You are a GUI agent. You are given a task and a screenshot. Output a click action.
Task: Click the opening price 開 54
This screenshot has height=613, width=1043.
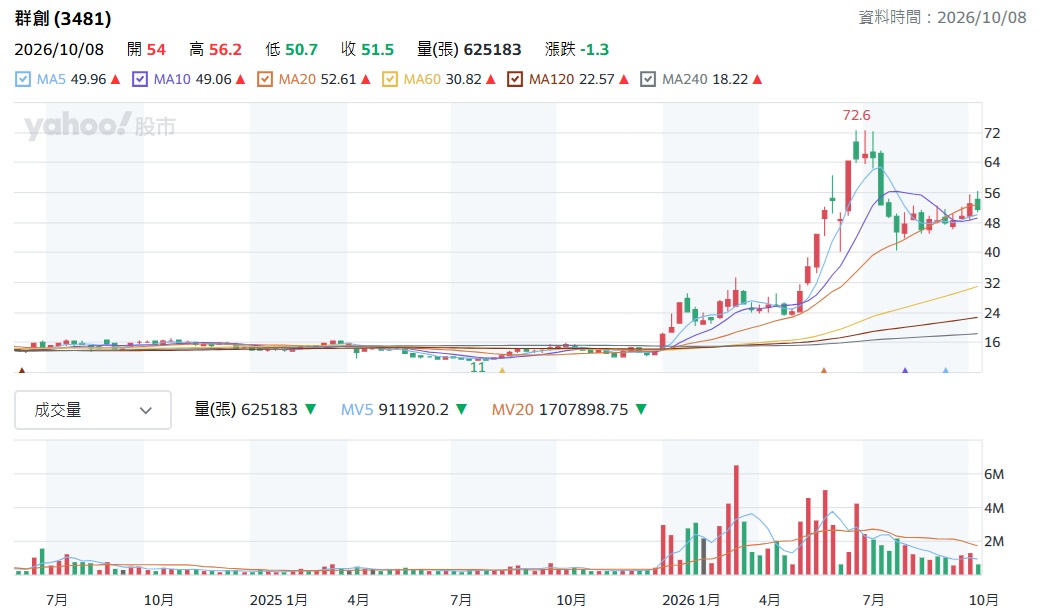click(x=146, y=49)
